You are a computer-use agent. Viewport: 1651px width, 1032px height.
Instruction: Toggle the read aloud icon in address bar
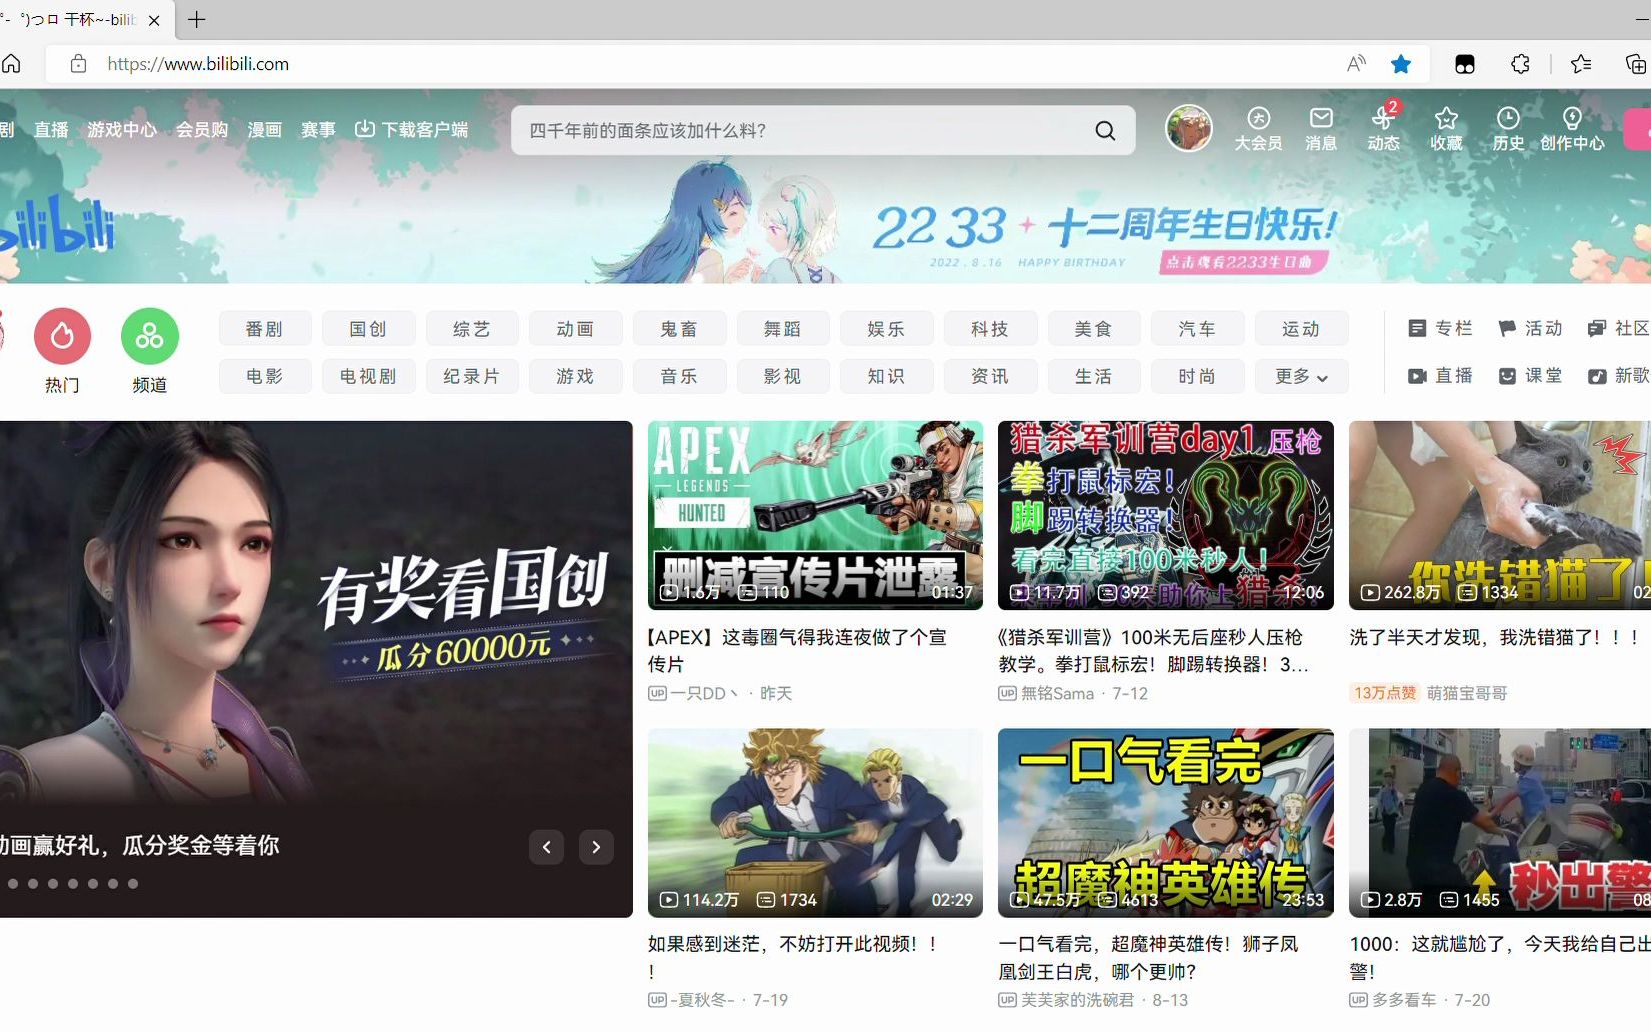[x=1356, y=64]
